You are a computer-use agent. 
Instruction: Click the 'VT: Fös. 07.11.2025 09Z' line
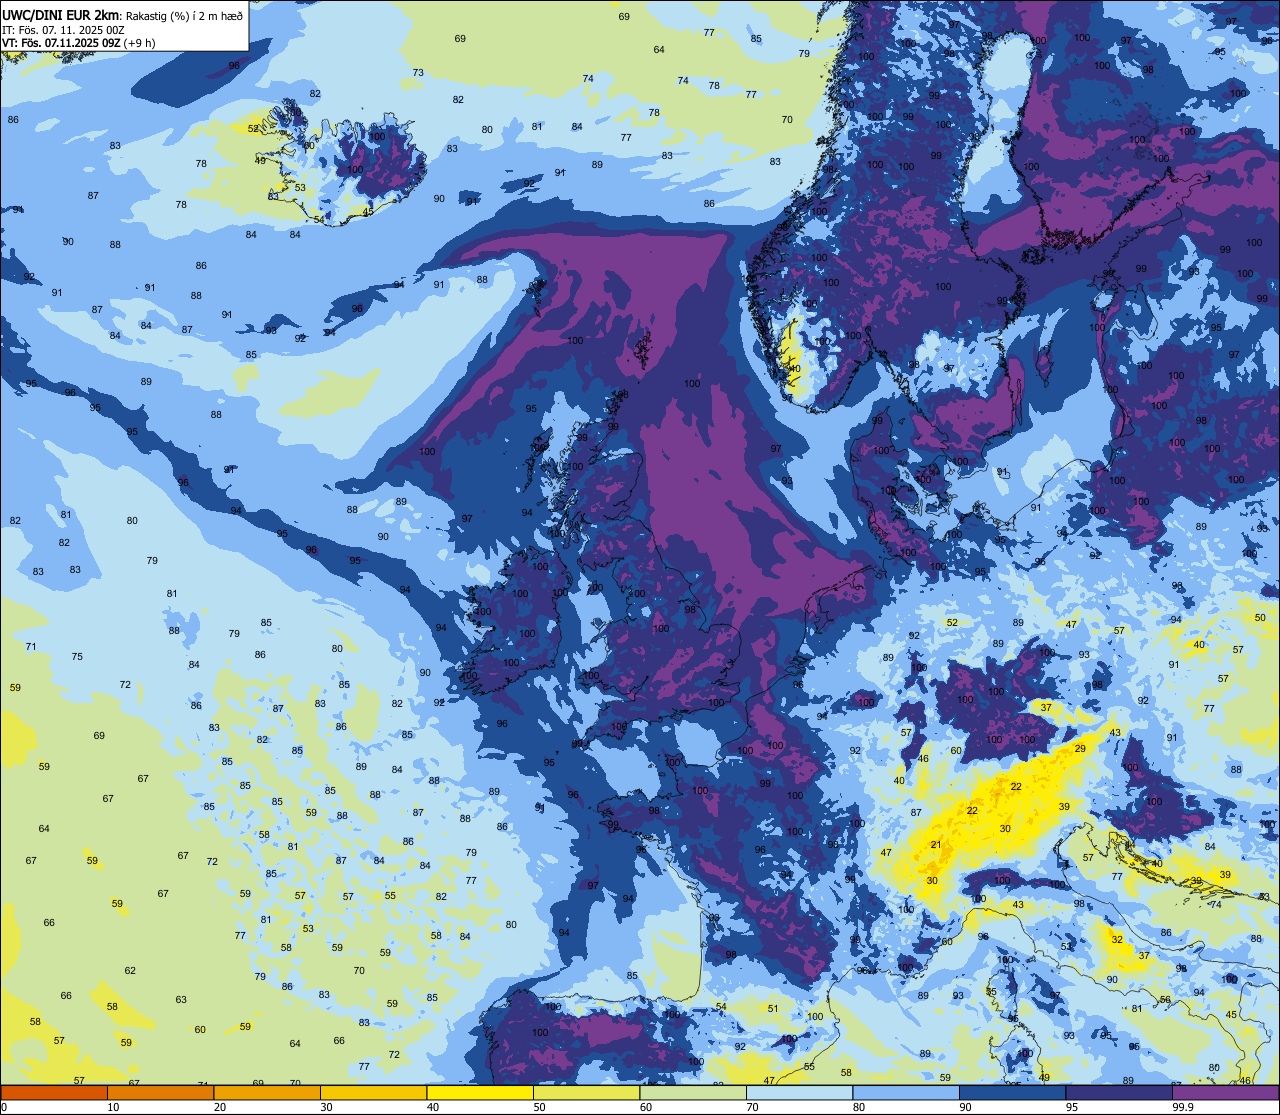tap(60, 43)
